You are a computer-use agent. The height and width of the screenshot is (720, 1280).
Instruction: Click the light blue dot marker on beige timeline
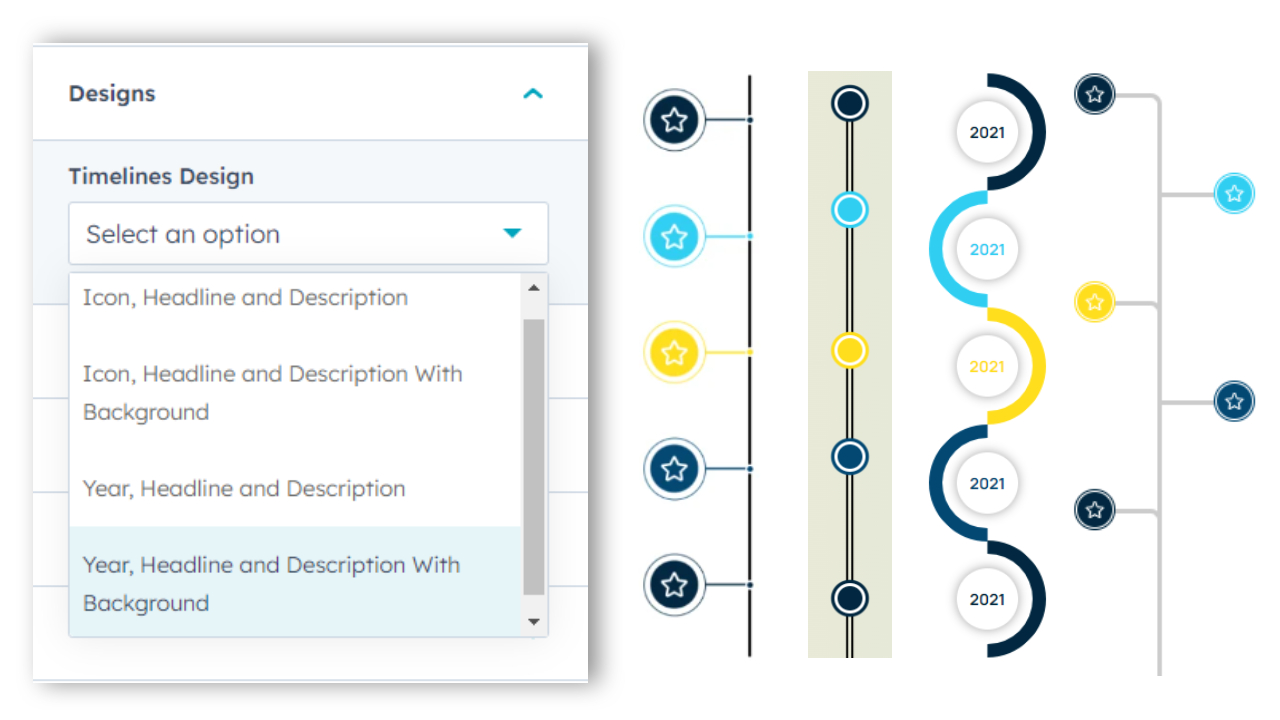(x=849, y=210)
